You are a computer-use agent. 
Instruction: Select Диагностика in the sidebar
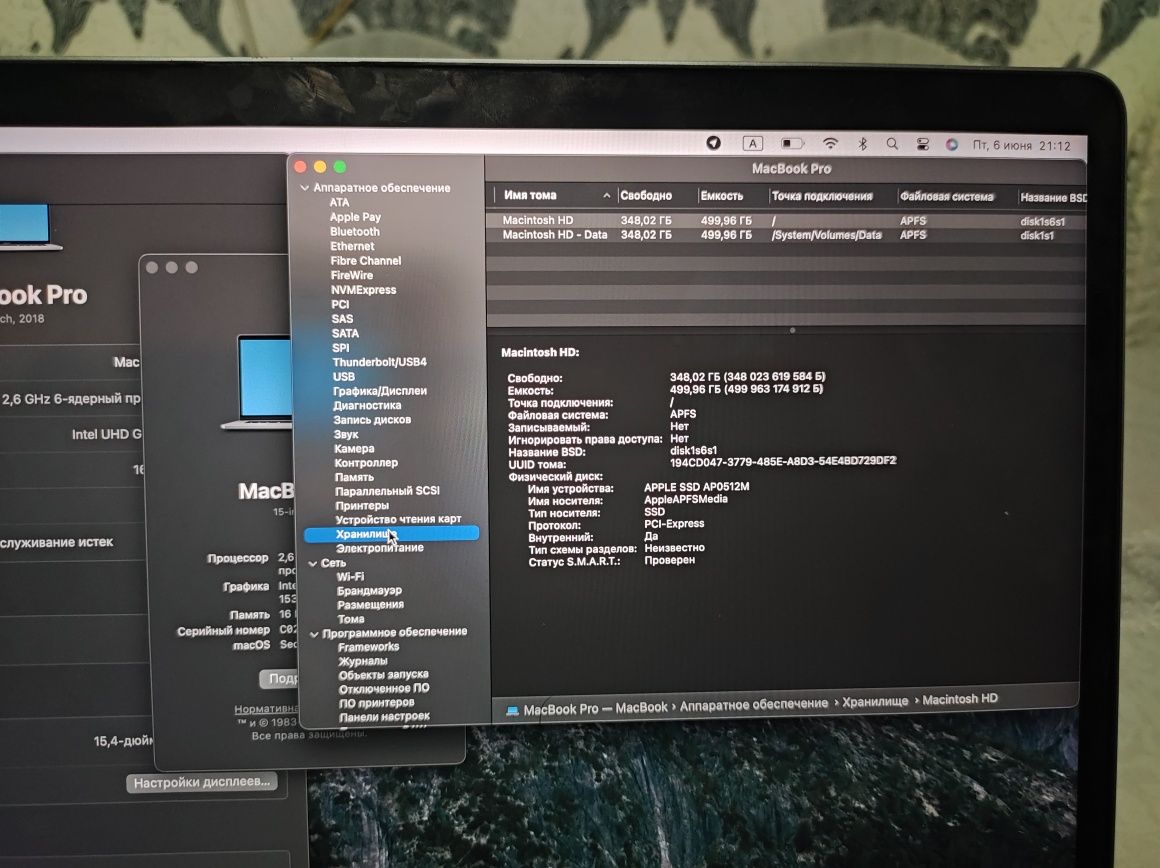[367, 405]
